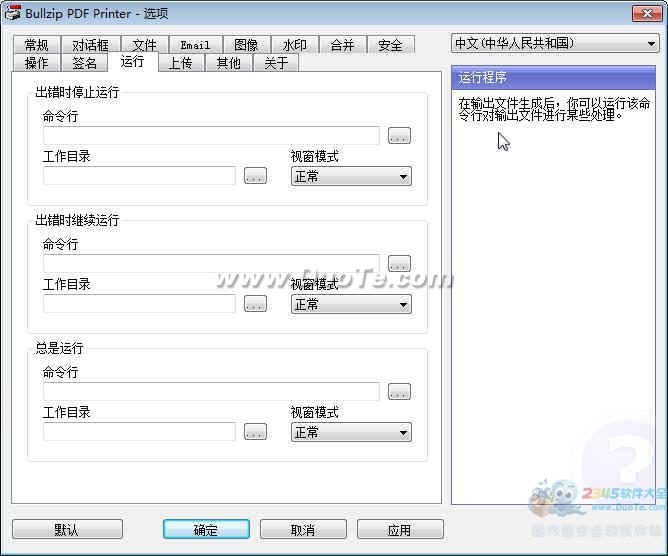Click 工作目录 field under 出错时停止运行
This screenshot has height=556, width=668.
[x=139, y=176]
